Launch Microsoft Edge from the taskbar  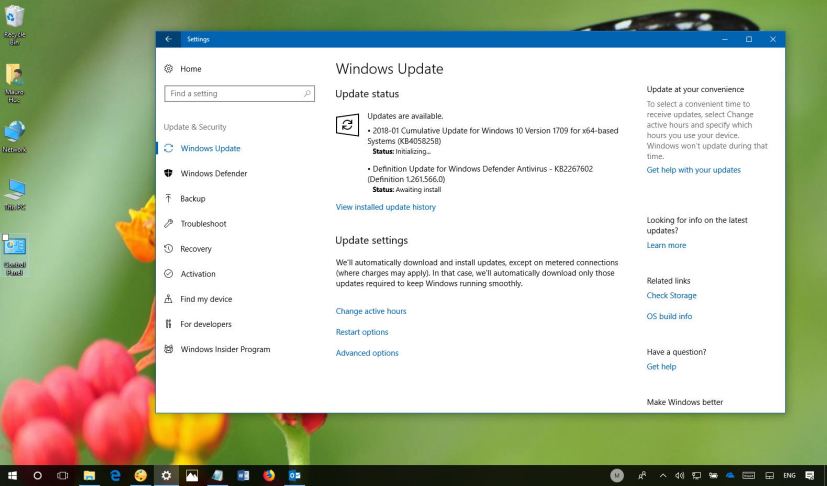(x=115, y=475)
